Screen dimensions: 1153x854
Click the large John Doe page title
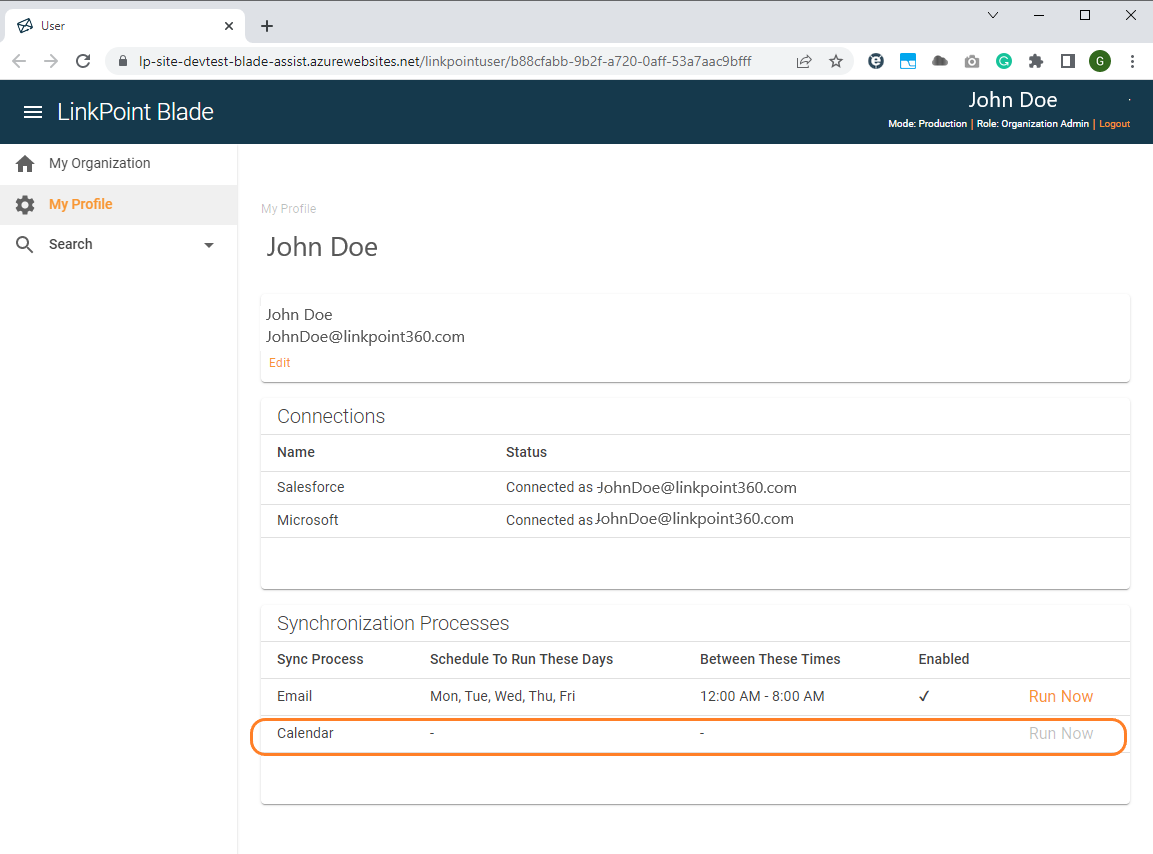tap(322, 247)
